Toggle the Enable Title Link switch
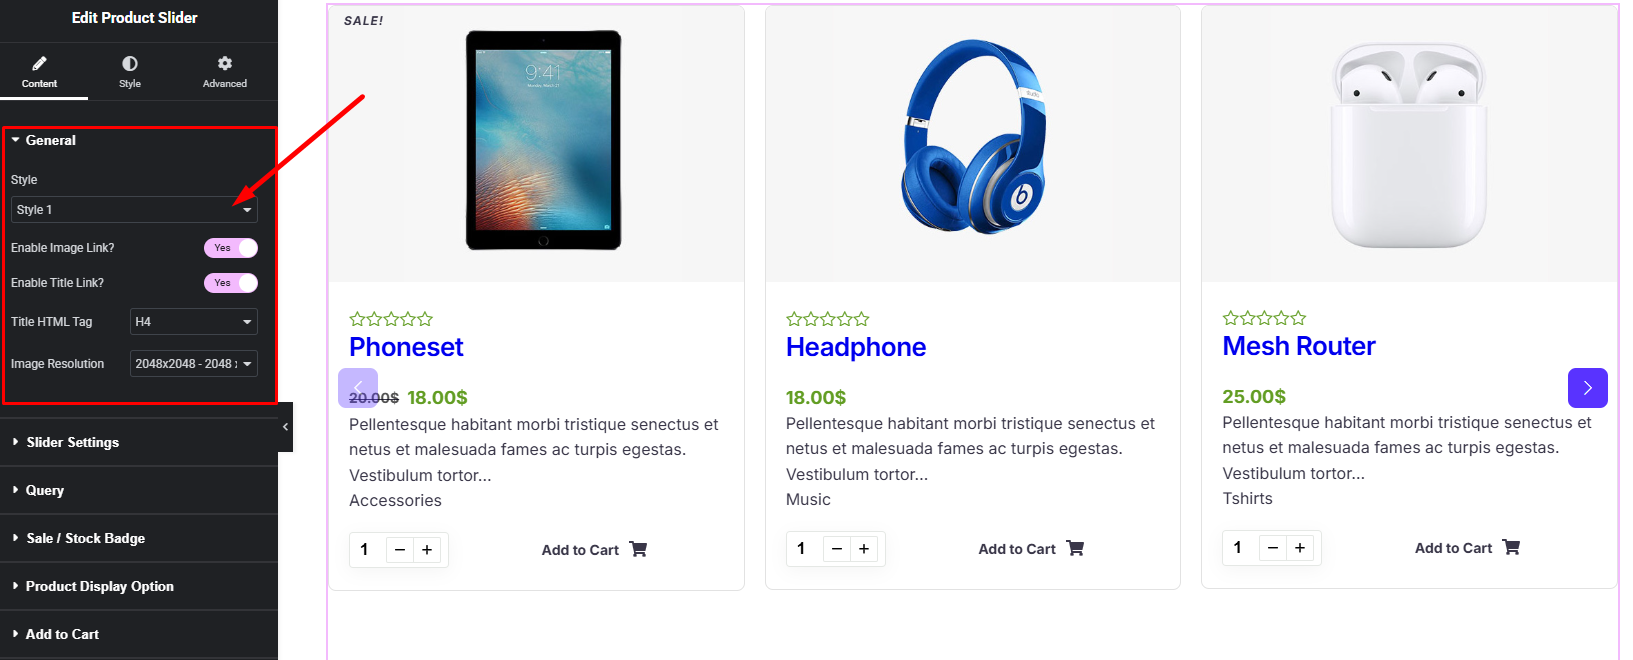This screenshot has height=660, width=1633. 231,283
